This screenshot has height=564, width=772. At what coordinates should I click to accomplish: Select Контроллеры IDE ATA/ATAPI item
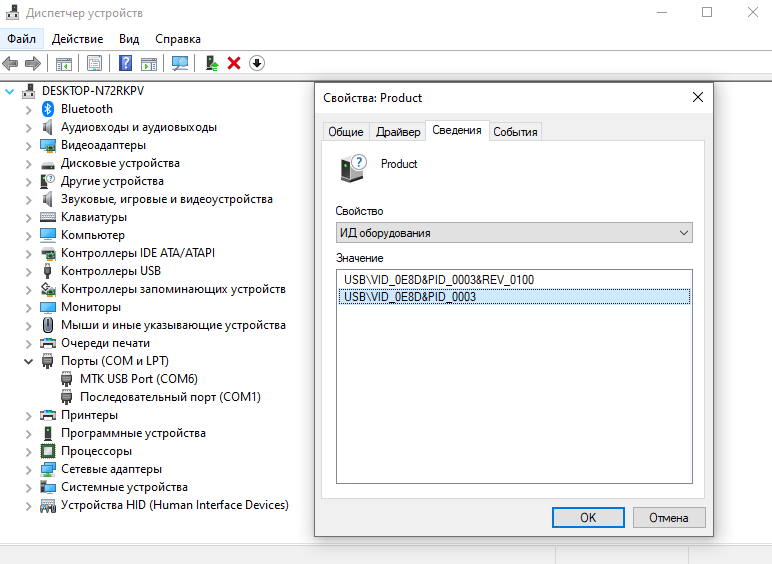[138, 253]
